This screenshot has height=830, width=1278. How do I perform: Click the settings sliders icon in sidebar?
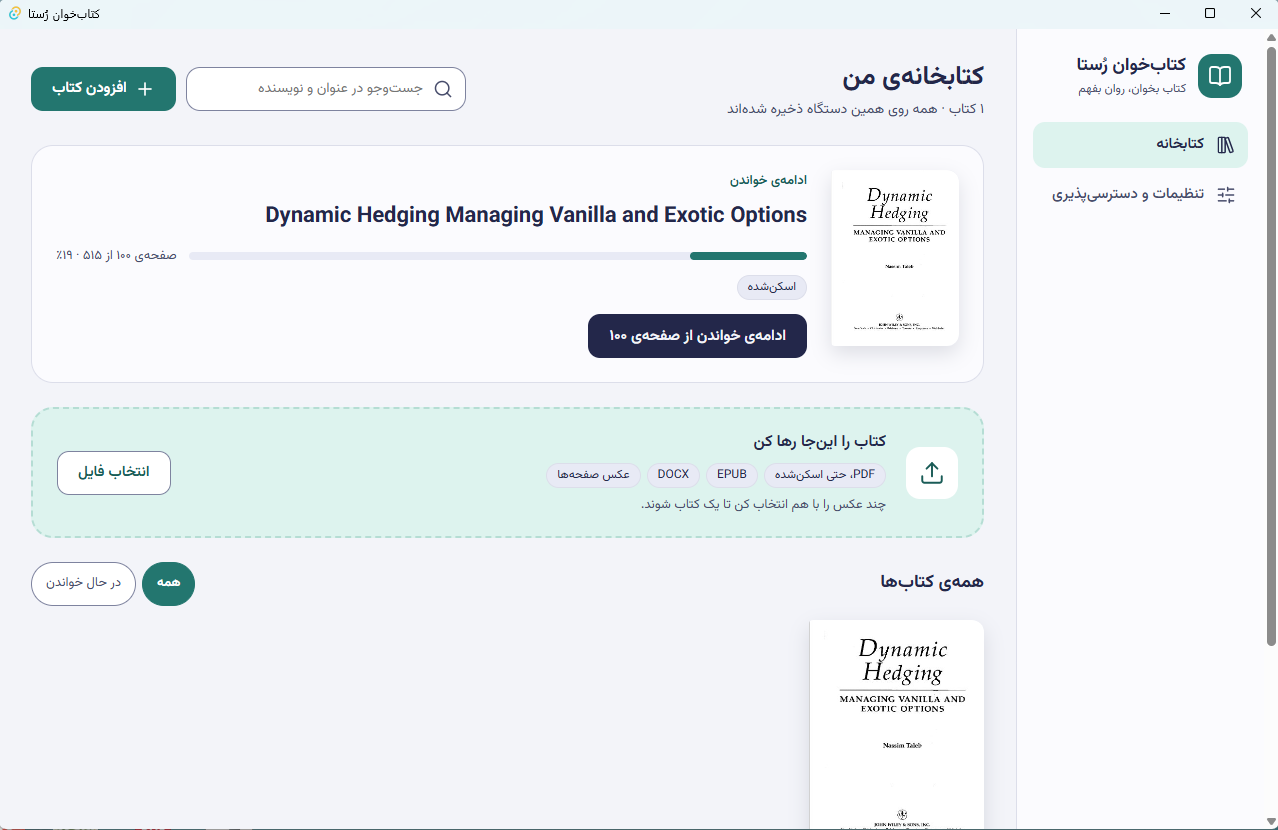click(x=1226, y=195)
